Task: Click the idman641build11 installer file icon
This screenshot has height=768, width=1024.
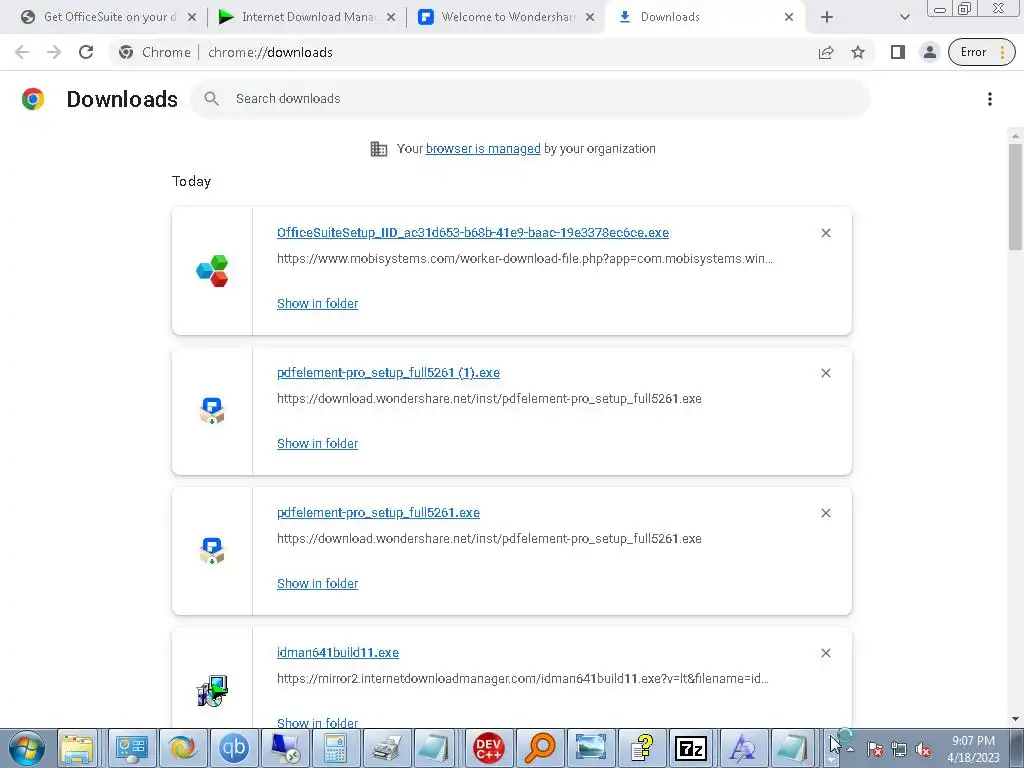Action: (212, 691)
